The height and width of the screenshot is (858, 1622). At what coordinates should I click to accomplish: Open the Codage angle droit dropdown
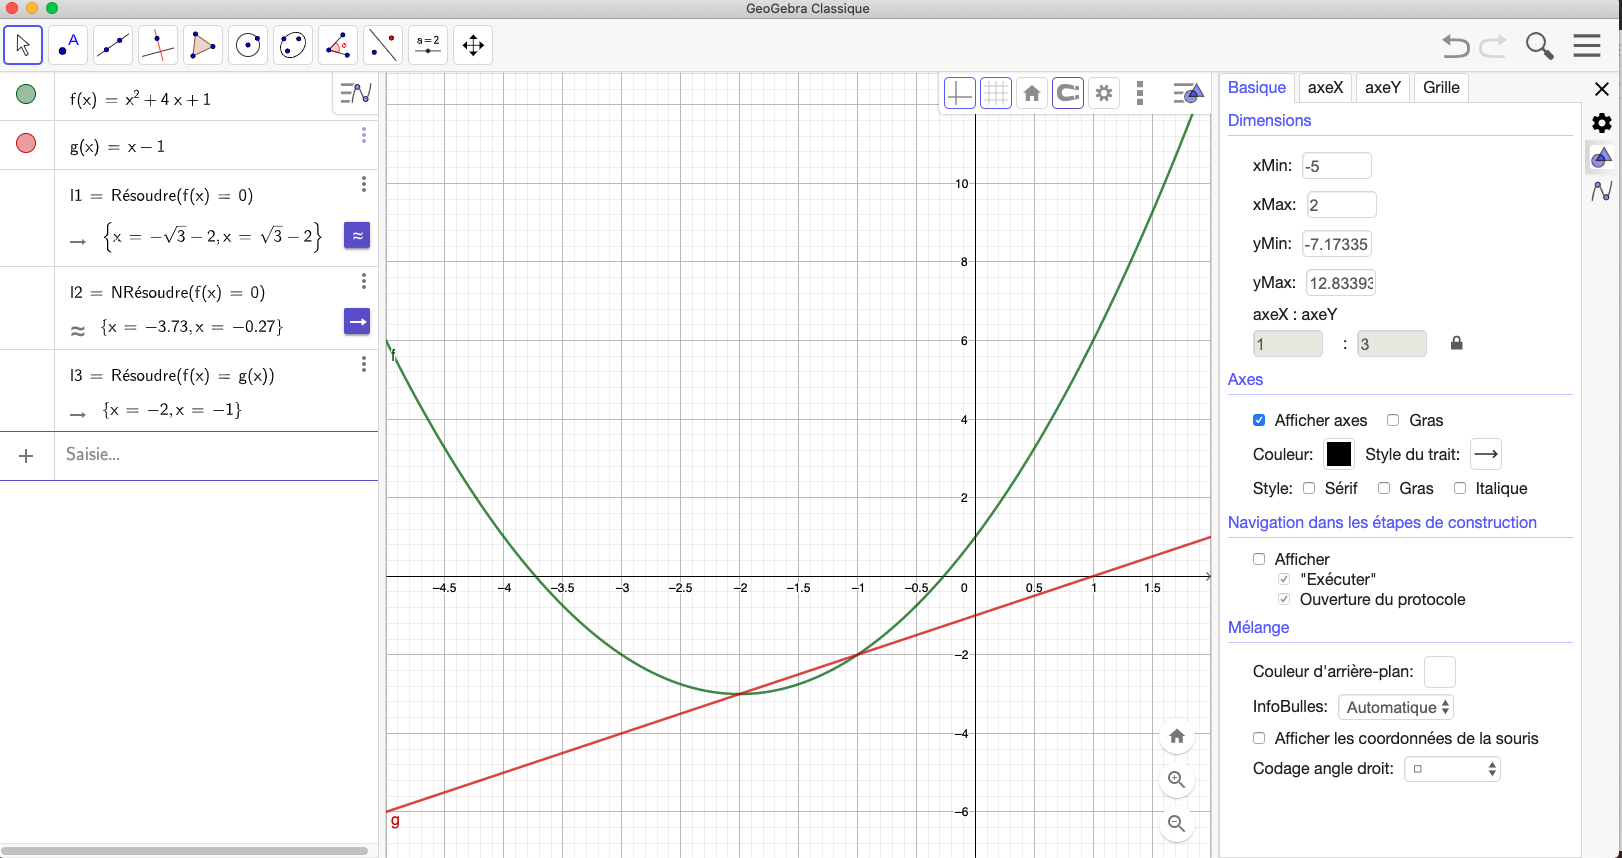coord(1453,769)
